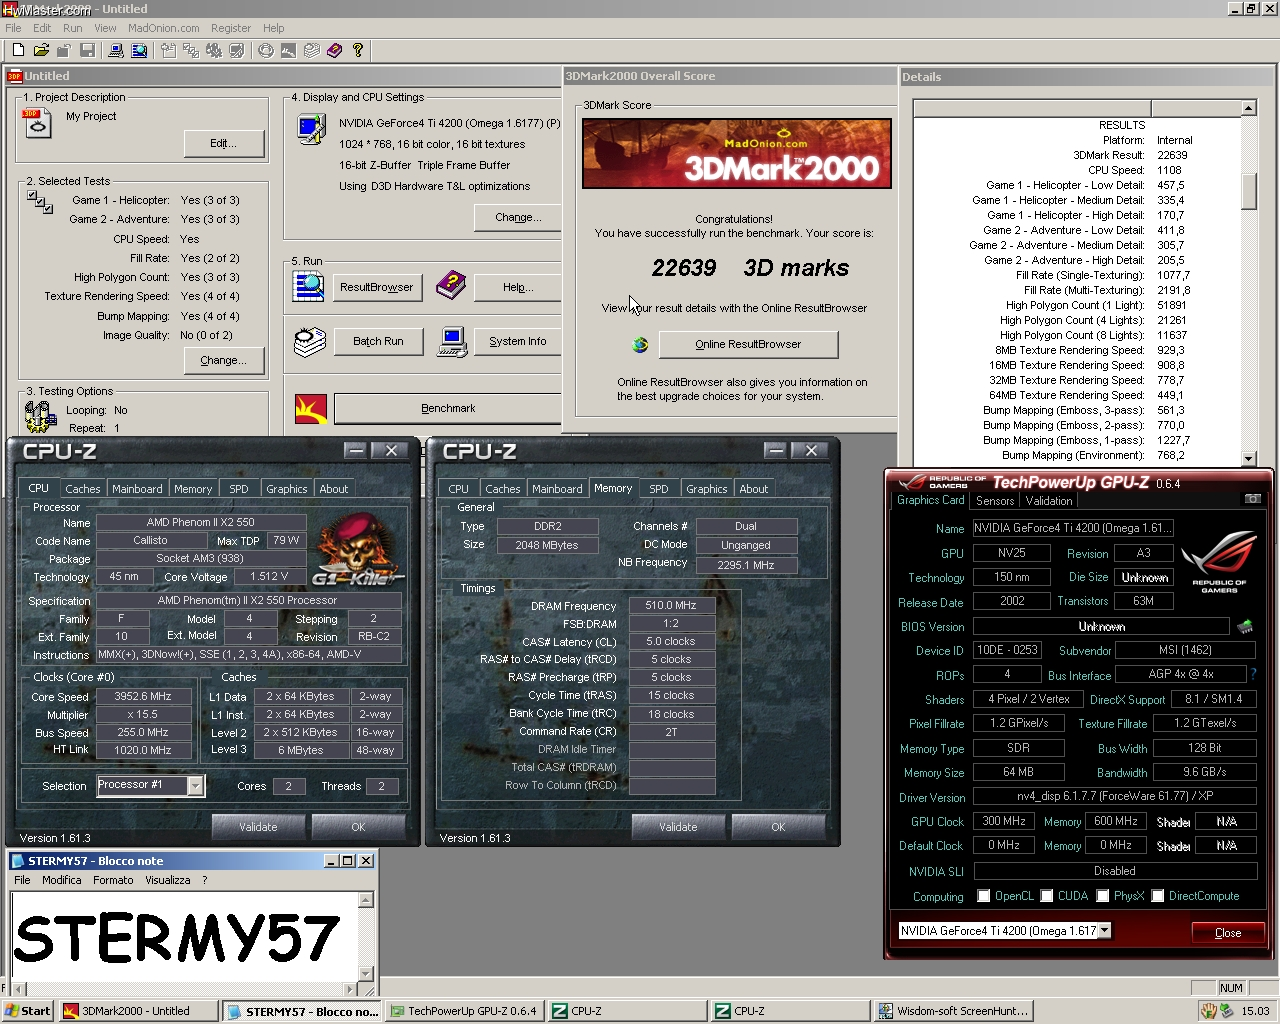Open the Validation tab in GPU-Z
The width and height of the screenshot is (1280, 1024).
point(1049,501)
